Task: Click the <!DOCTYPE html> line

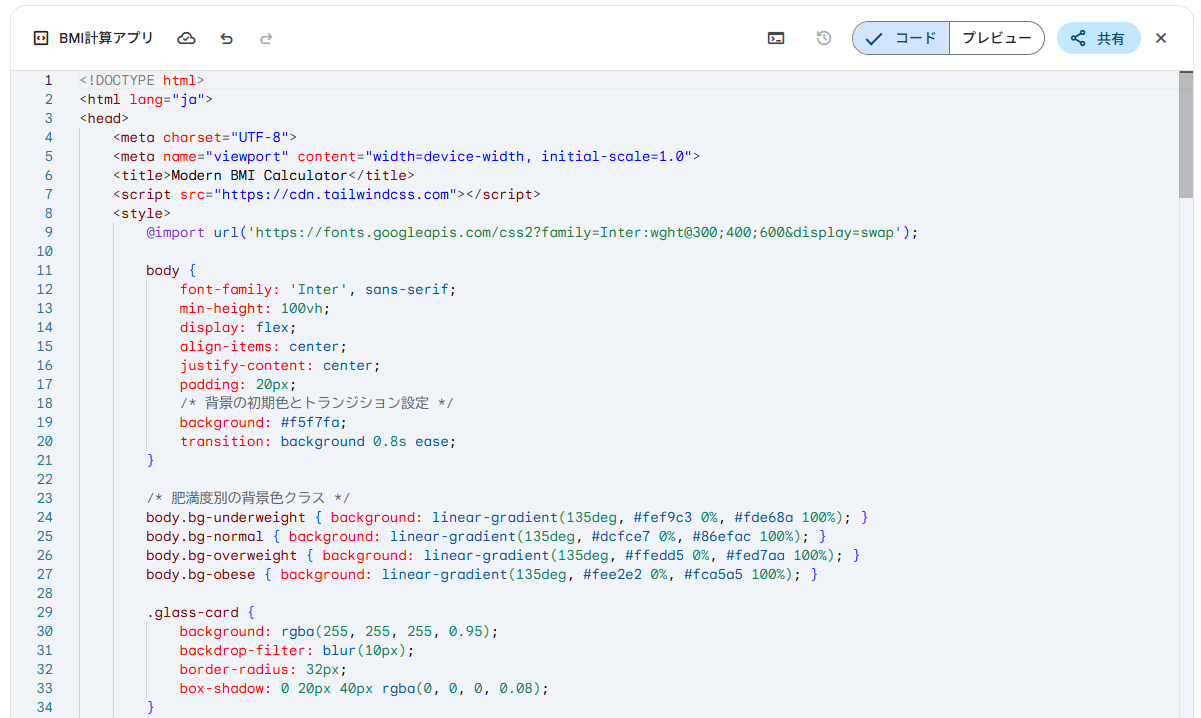Action: [142, 80]
